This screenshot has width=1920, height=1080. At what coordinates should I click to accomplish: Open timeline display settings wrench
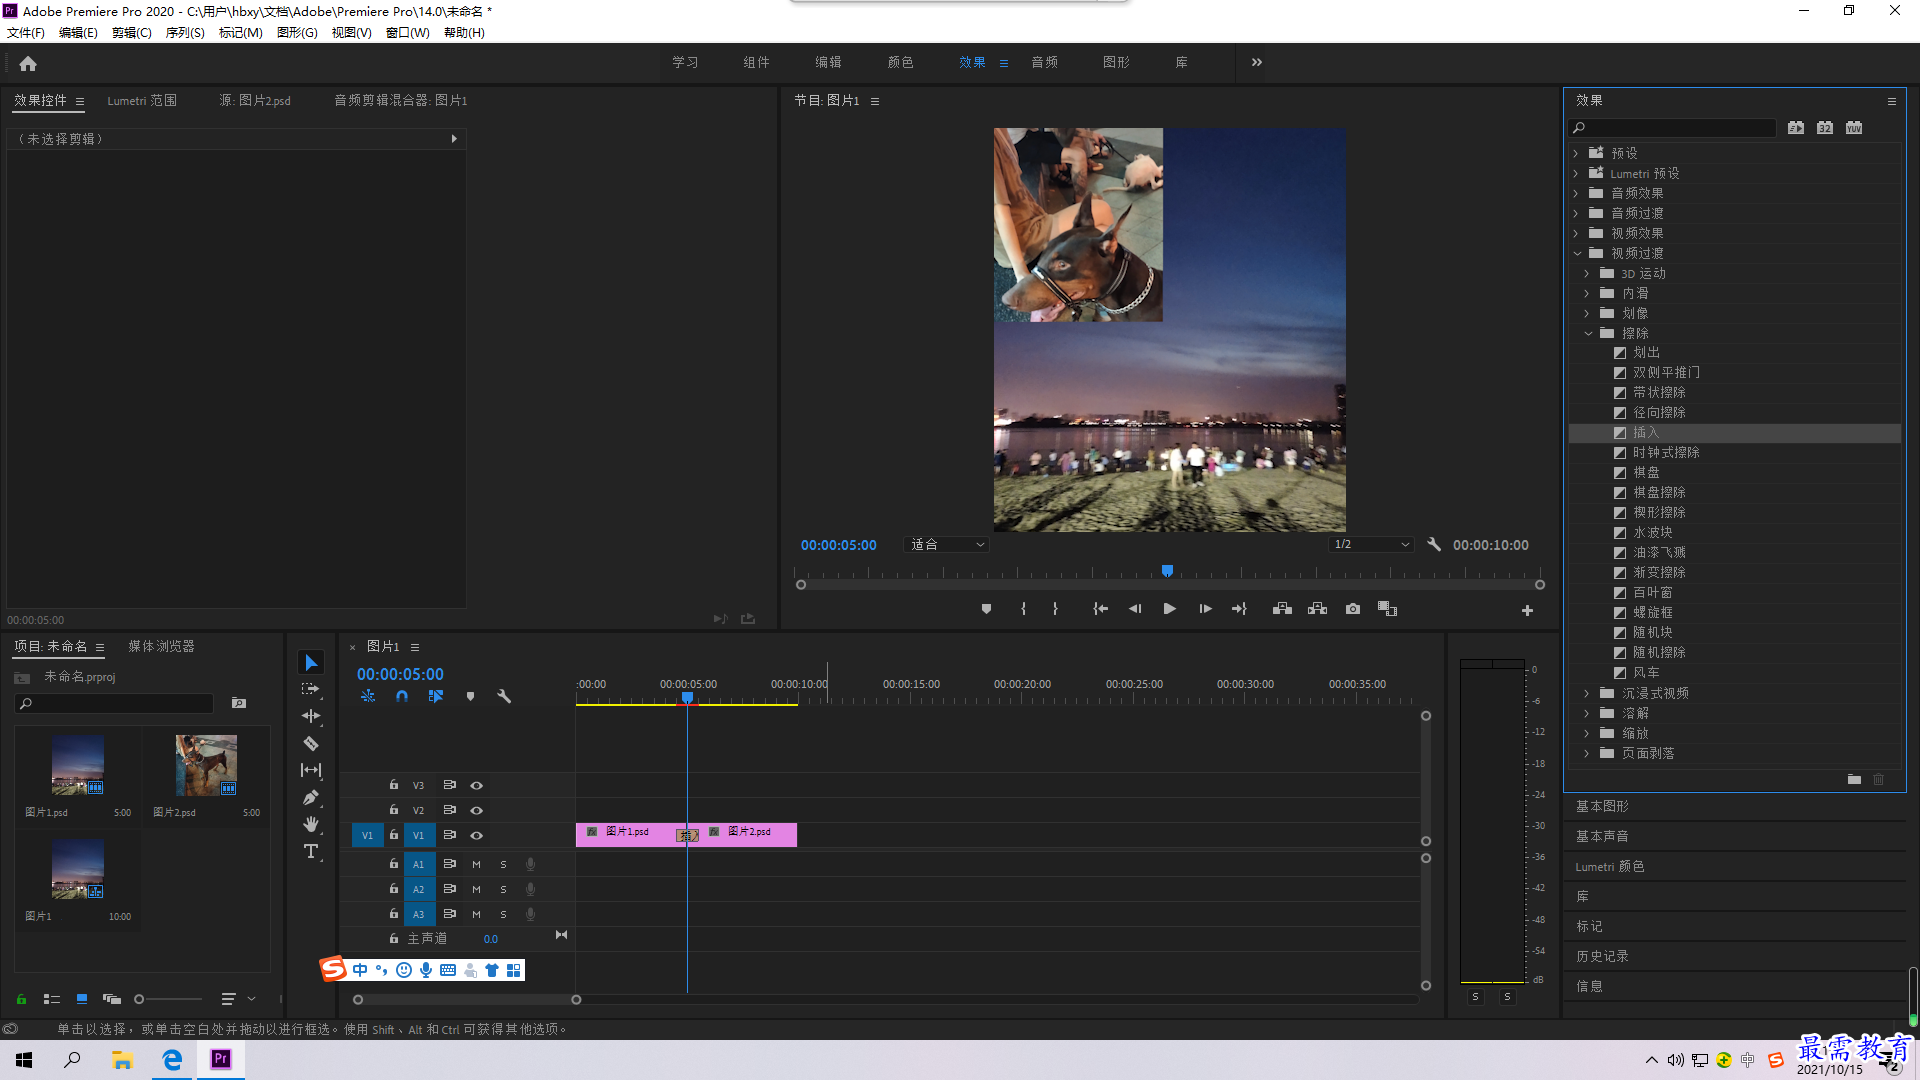(x=504, y=696)
